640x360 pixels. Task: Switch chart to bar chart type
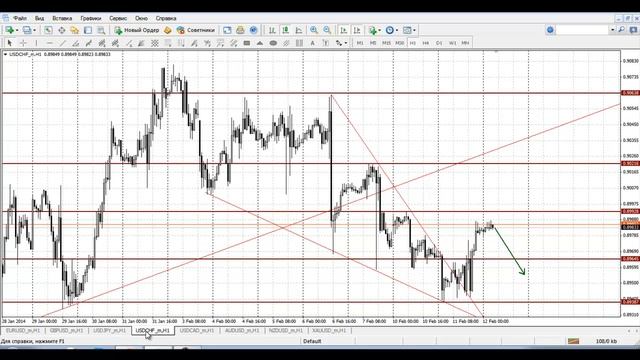(x=272, y=30)
